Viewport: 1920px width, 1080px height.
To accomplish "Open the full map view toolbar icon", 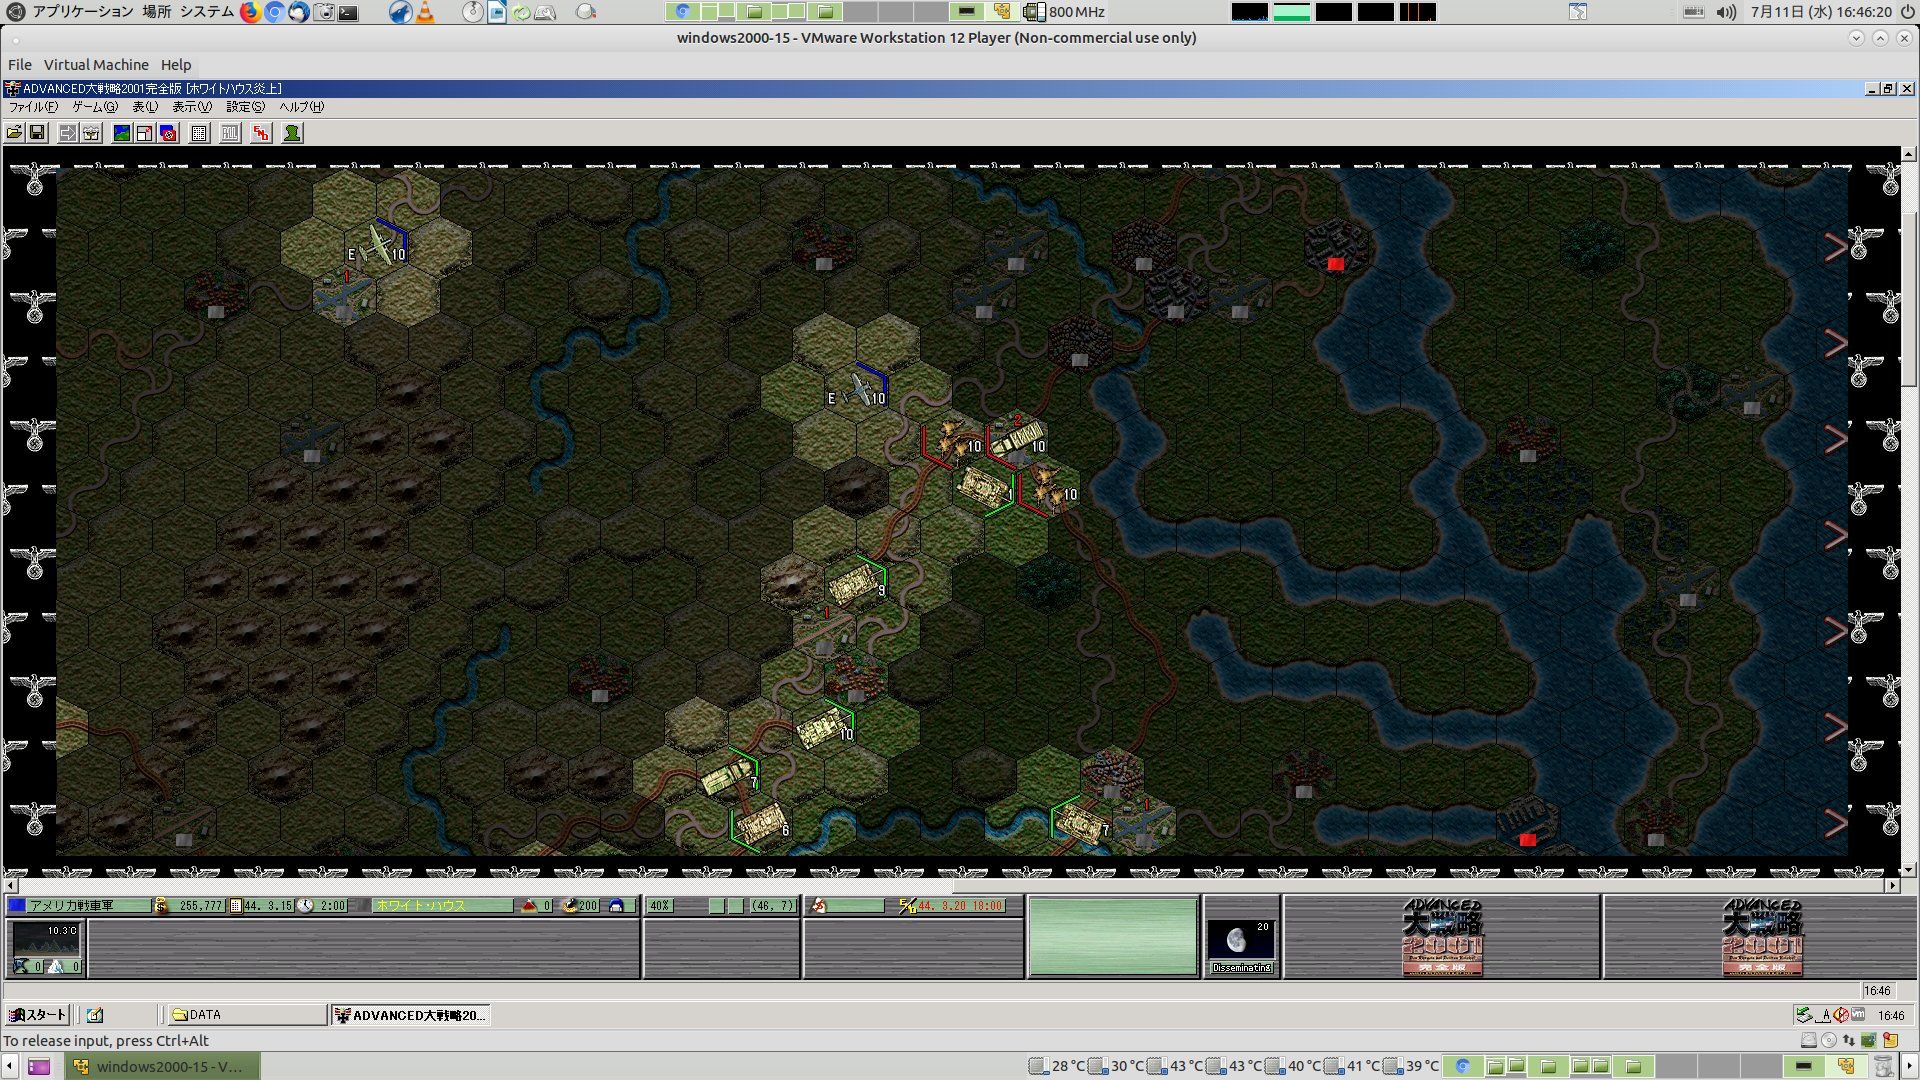I will coord(122,133).
